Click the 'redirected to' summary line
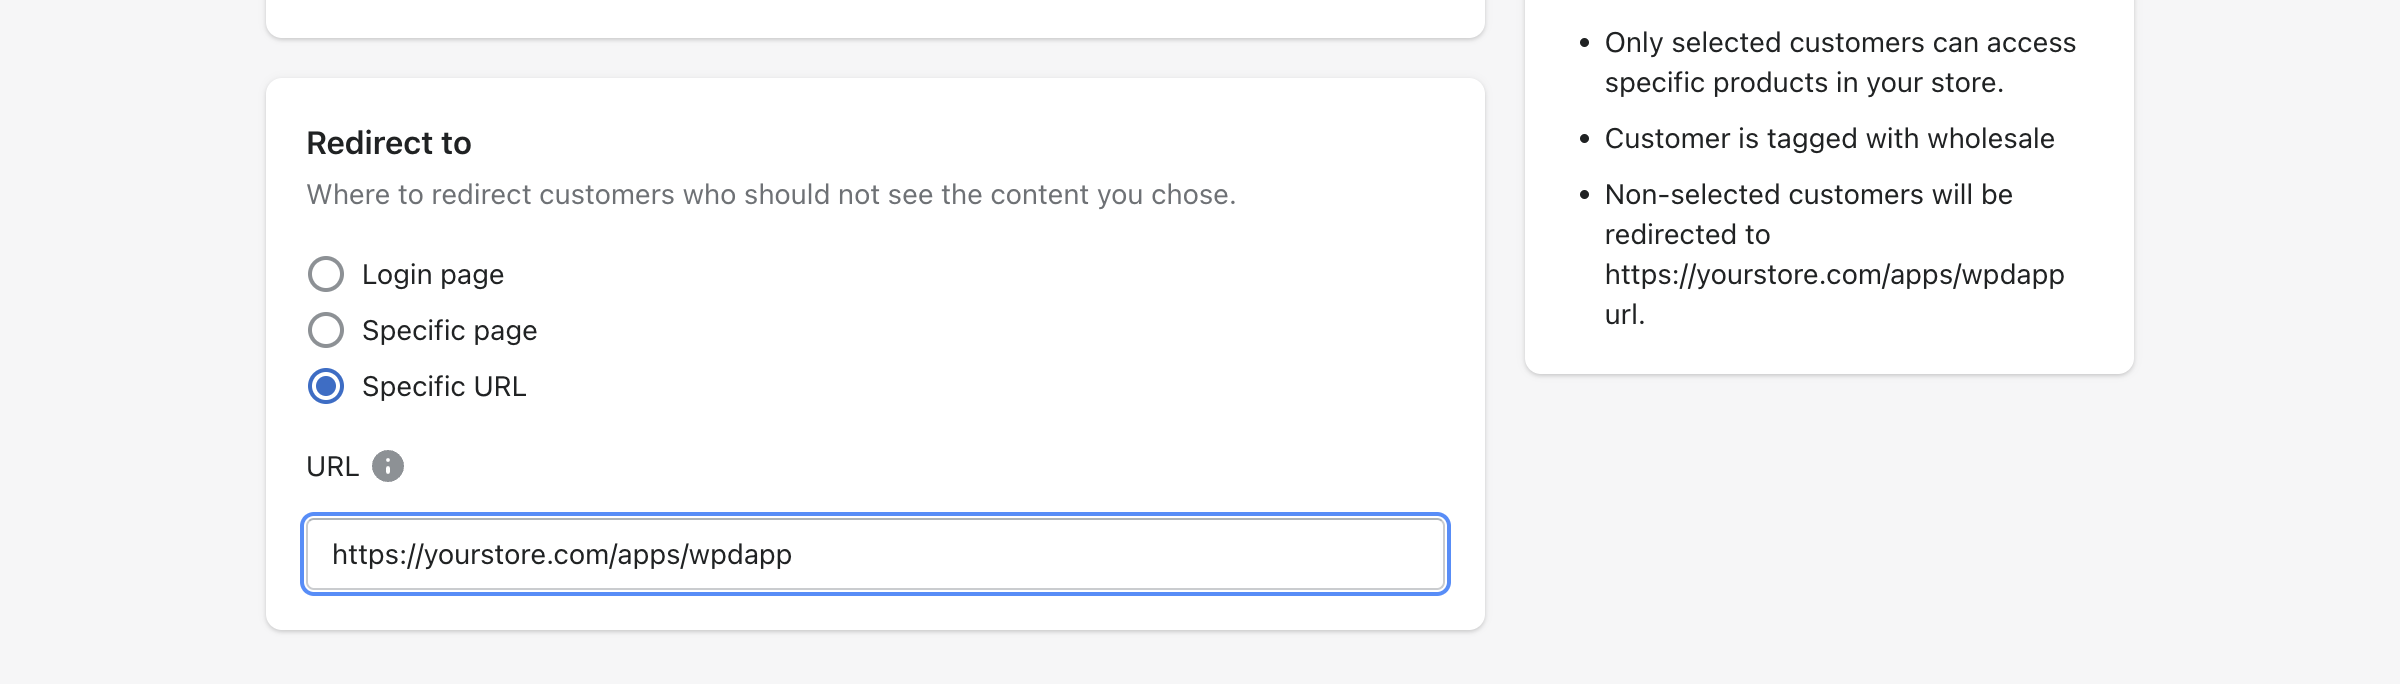The width and height of the screenshot is (2400, 684). pos(1687,234)
